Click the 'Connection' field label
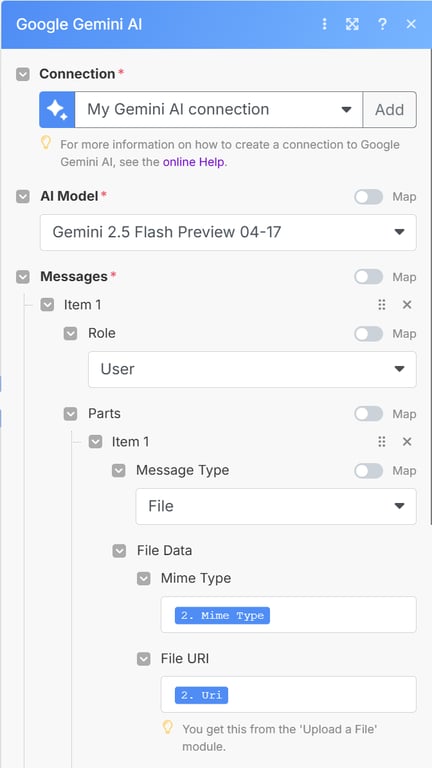This screenshot has width=432, height=768. (77, 74)
